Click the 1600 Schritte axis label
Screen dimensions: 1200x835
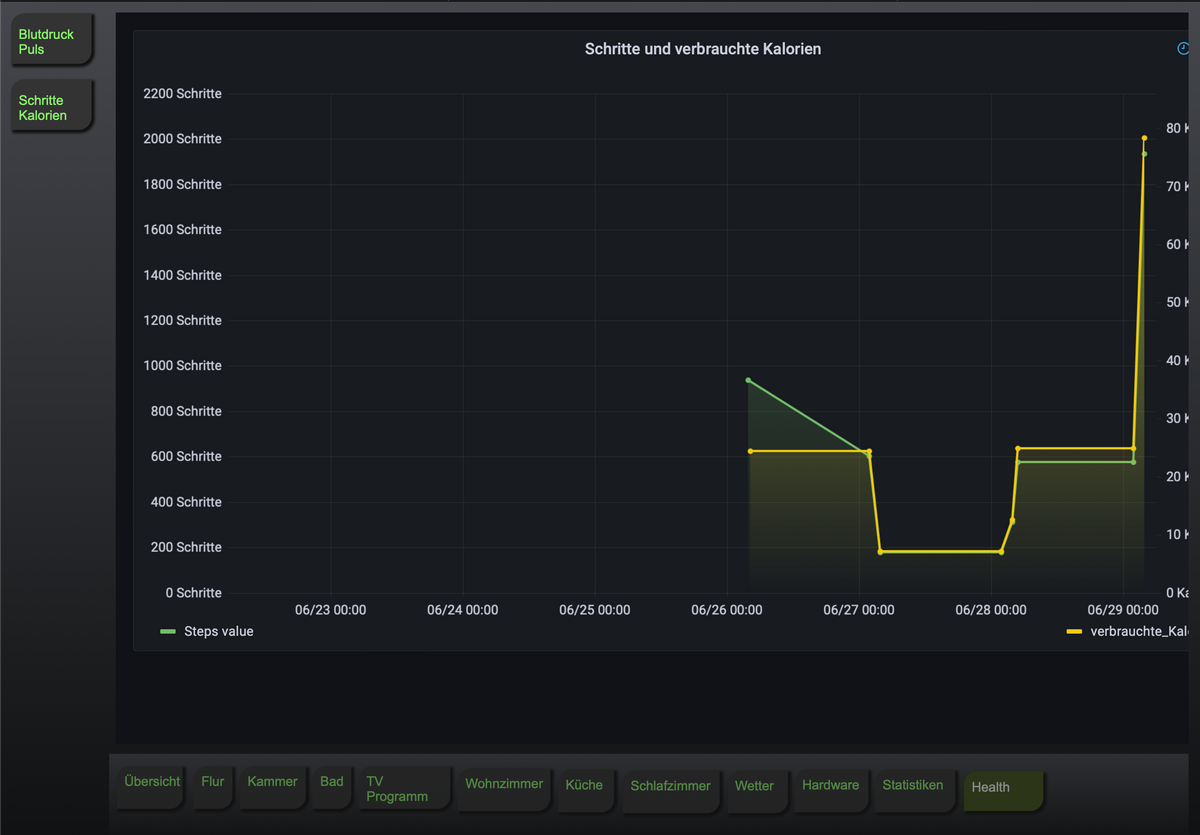click(183, 230)
